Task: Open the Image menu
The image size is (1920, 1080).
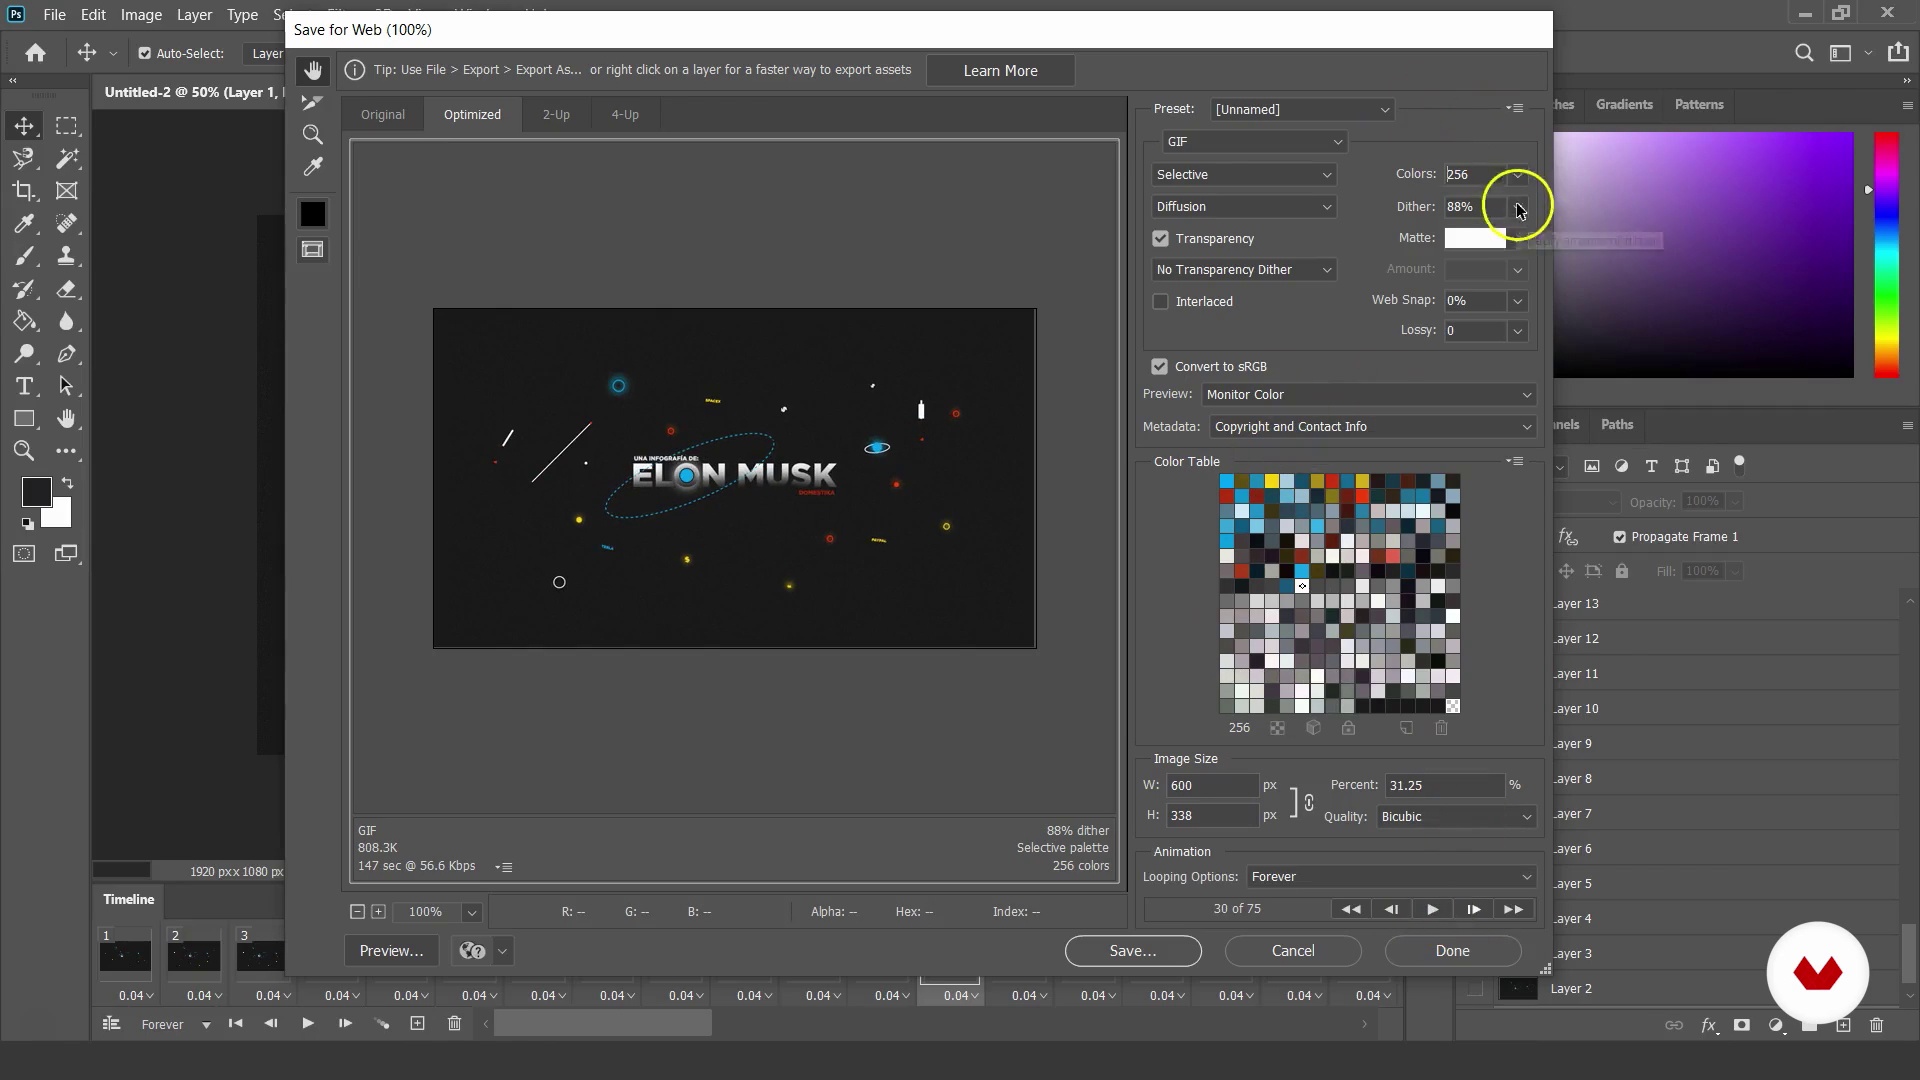Action: pos(141,15)
